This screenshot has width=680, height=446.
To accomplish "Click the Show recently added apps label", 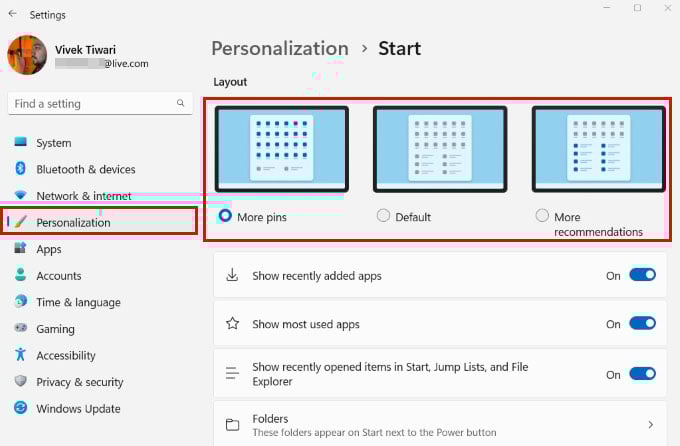I will [x=317, y=275].
